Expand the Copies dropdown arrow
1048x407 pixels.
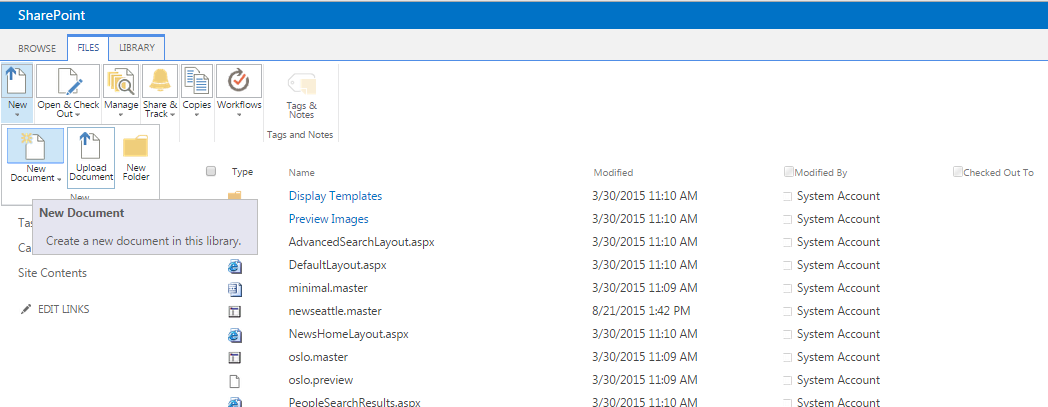[196, 115]
